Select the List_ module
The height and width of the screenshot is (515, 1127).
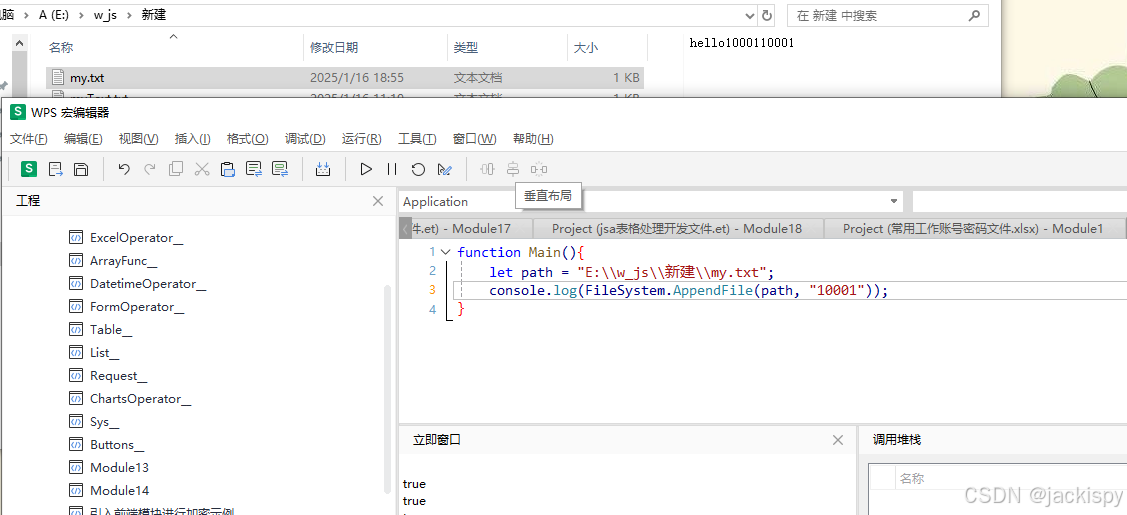[x=104, y=353]
